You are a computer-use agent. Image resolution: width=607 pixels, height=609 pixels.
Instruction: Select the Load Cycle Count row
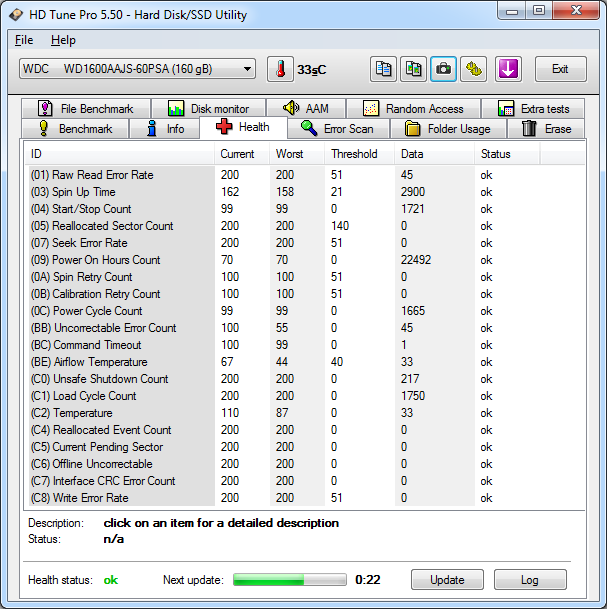(x=306, y=396)
